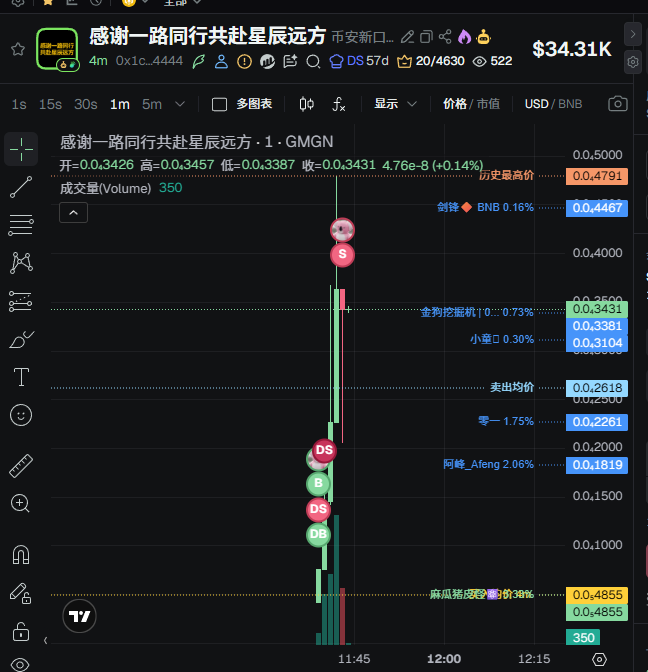Image resolution: width=648 pixels, height=672 pixels.
Task: Switch to the 15s timeframe
Action: [x=50, y=104]
